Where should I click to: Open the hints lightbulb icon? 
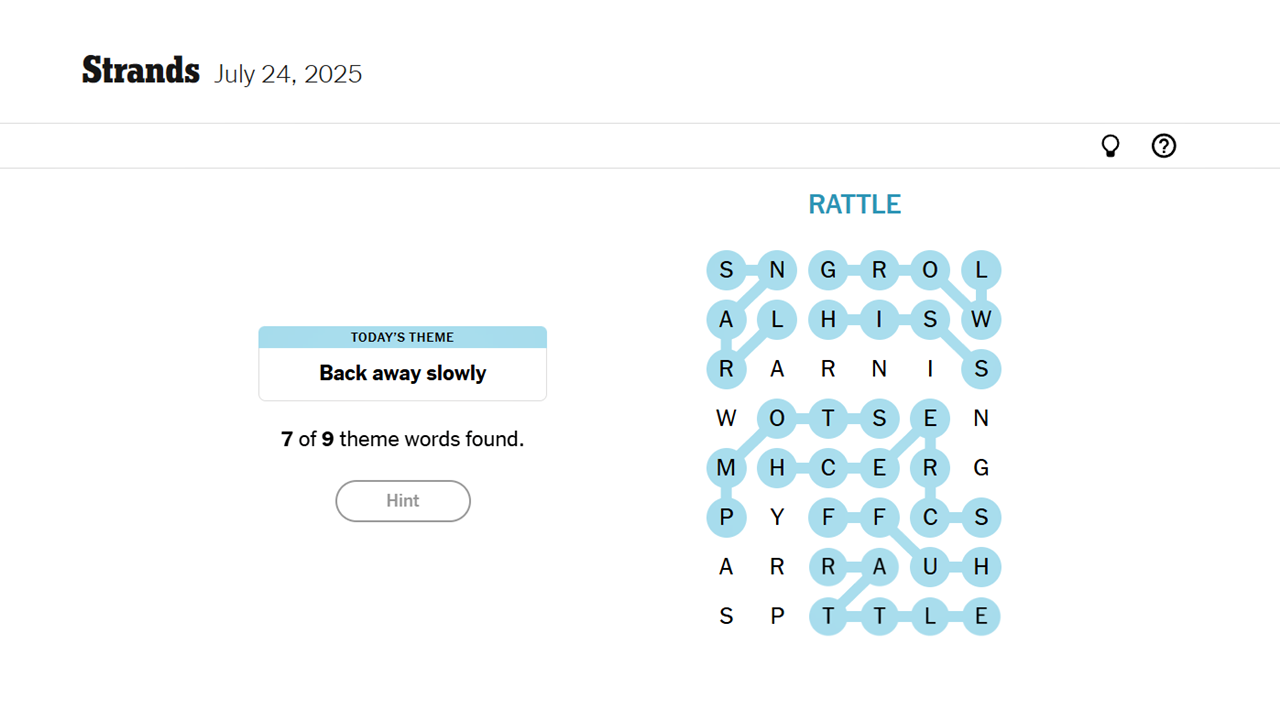point(1110,146)
